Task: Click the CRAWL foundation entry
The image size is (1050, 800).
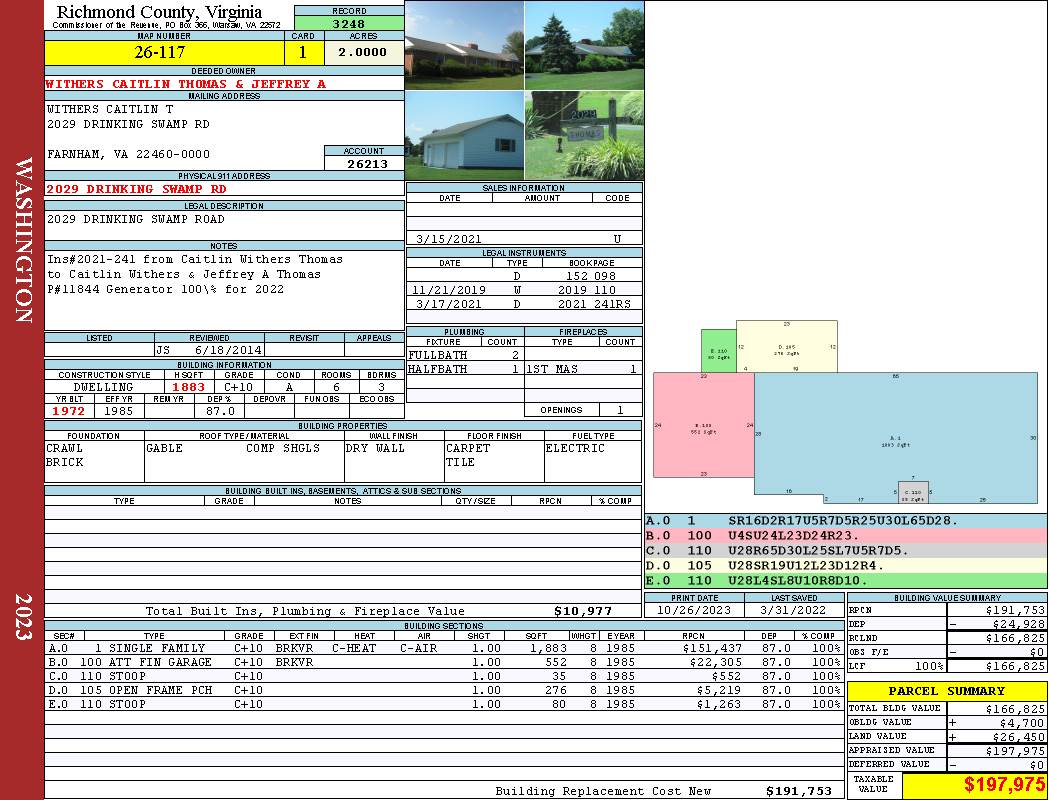Action: point(64,448)
